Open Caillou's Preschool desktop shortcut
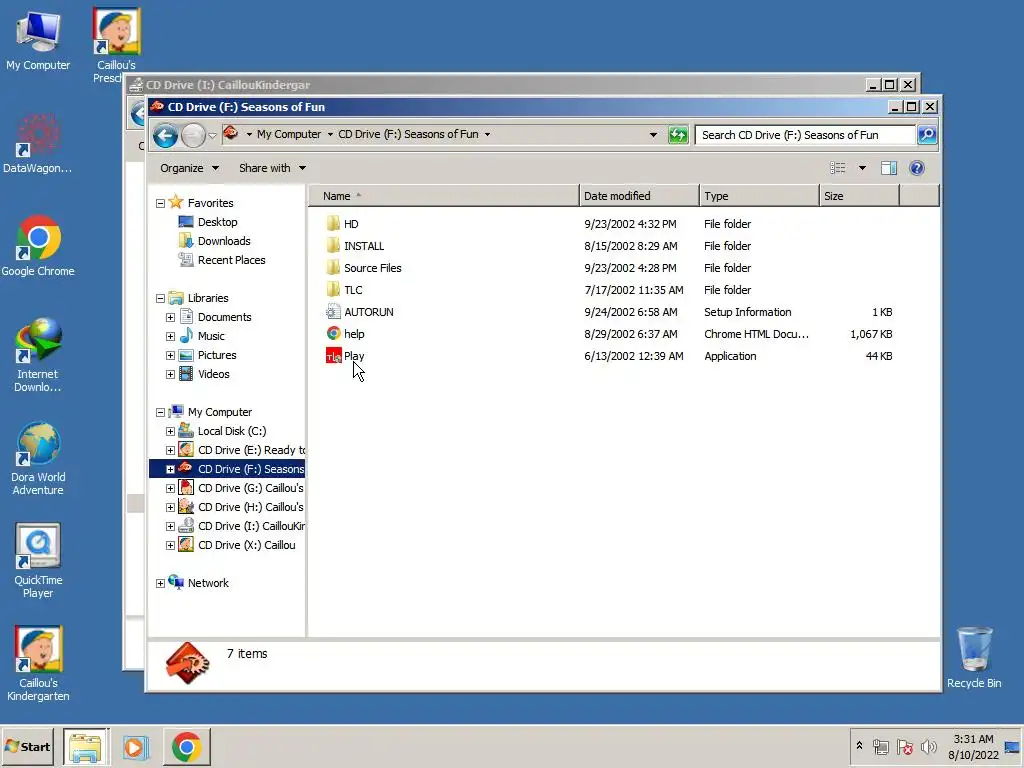Viewport: 1024px width, 768px height. [x=116, y=44]
